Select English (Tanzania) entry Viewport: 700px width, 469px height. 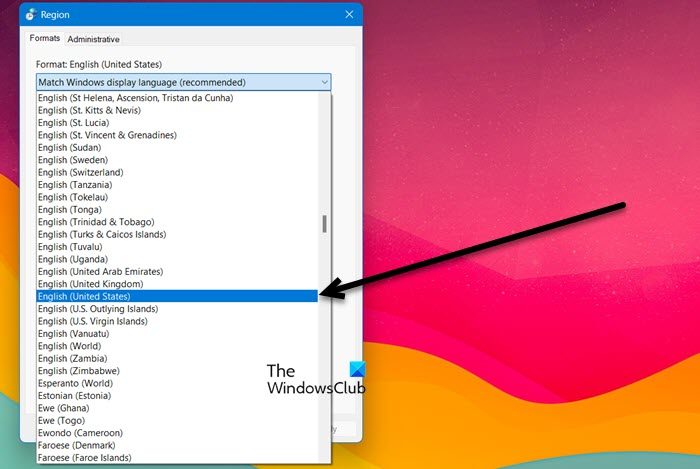177,185
